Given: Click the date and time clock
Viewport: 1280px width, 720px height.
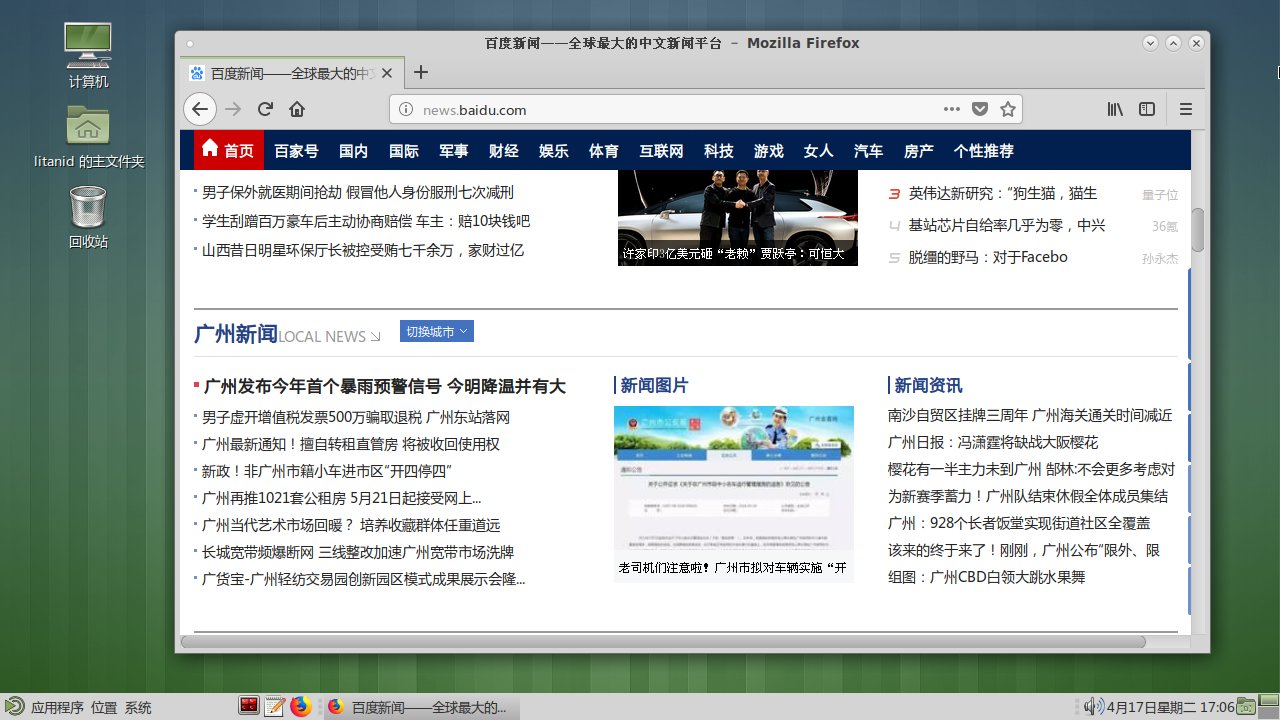Looking at the screenshot, I should pyautogui.click(x=1171, y=707).
